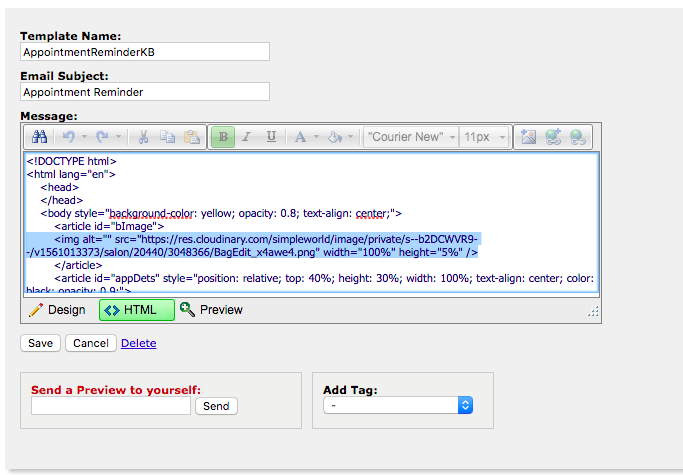Cancel template editing
Screen dimensions: 683x475
pos(91,343)
